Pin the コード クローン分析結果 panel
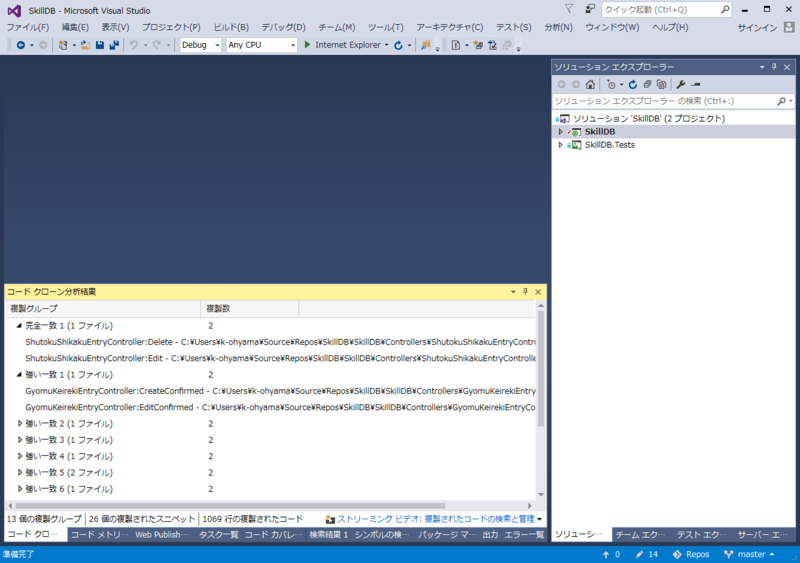 (x=525, y=291)
